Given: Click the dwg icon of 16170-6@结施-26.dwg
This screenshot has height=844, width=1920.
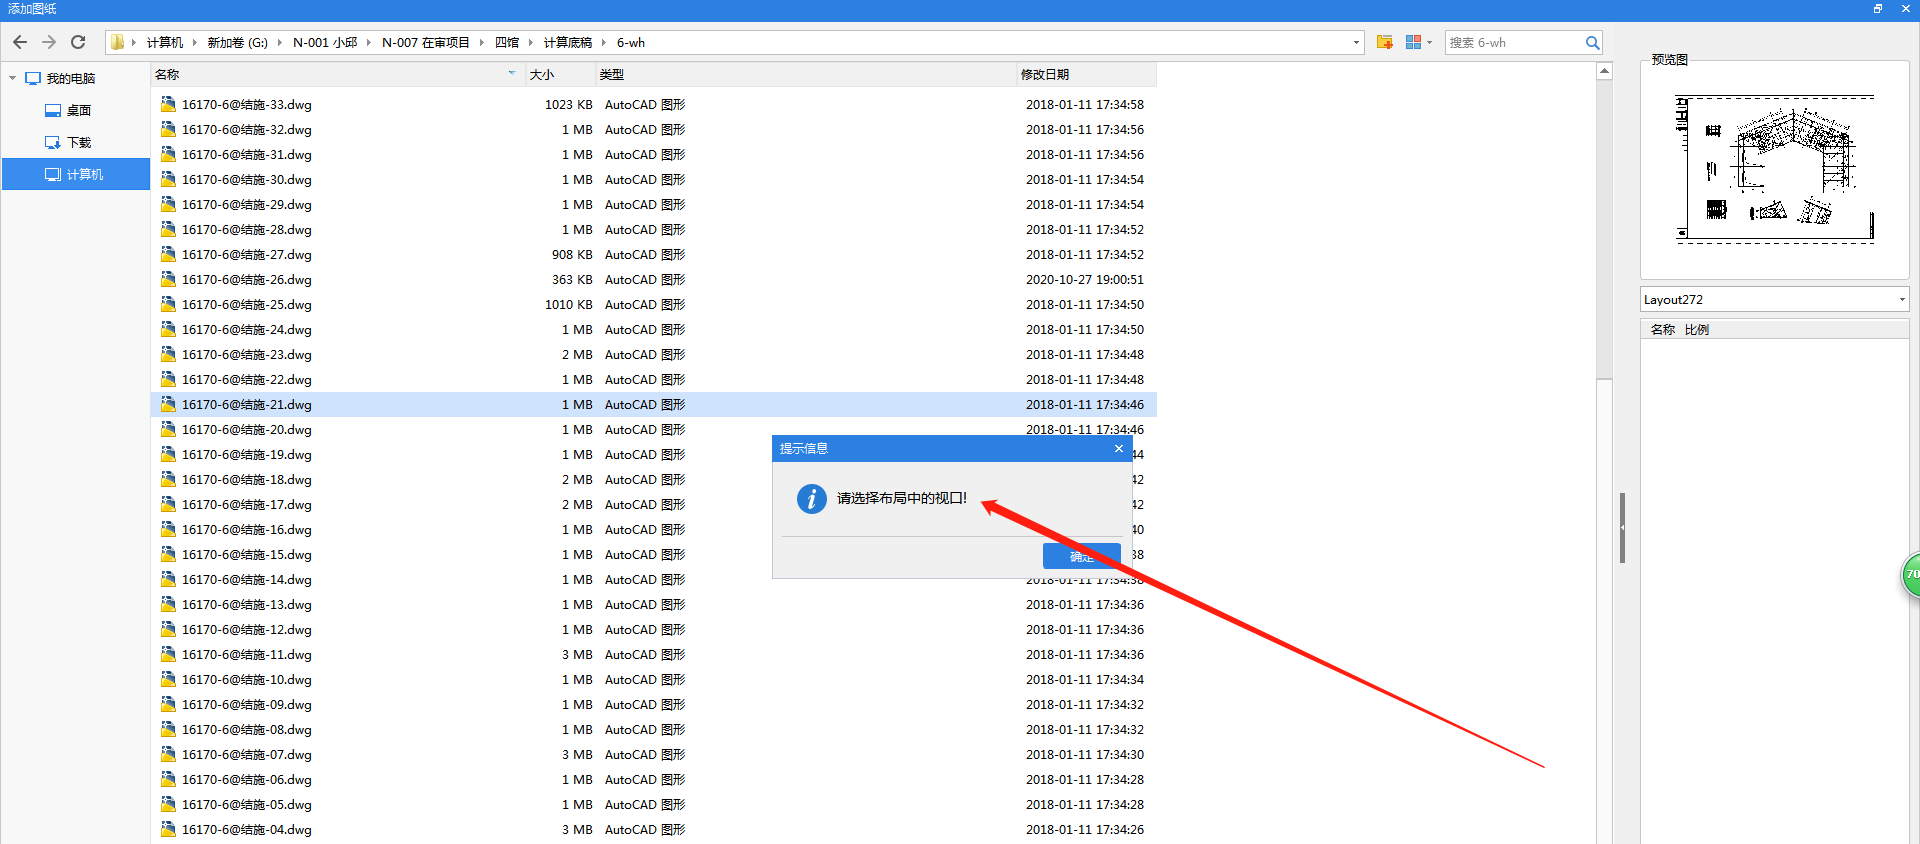Looking at the screenshot, I should coord(168,279).
